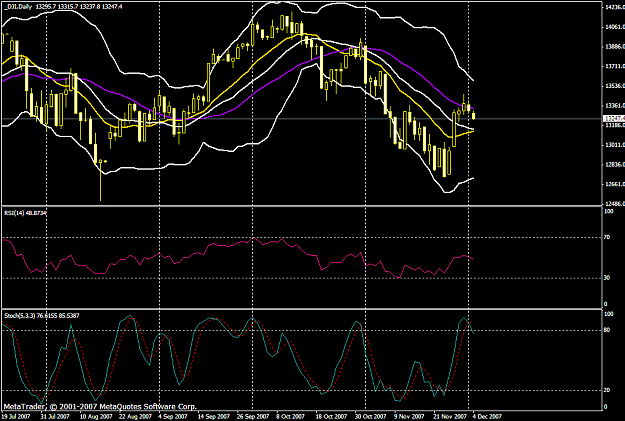Click the 80 level on Stochastic scale
This screenshot has height=421, width=625.
[x=607, y=330]
